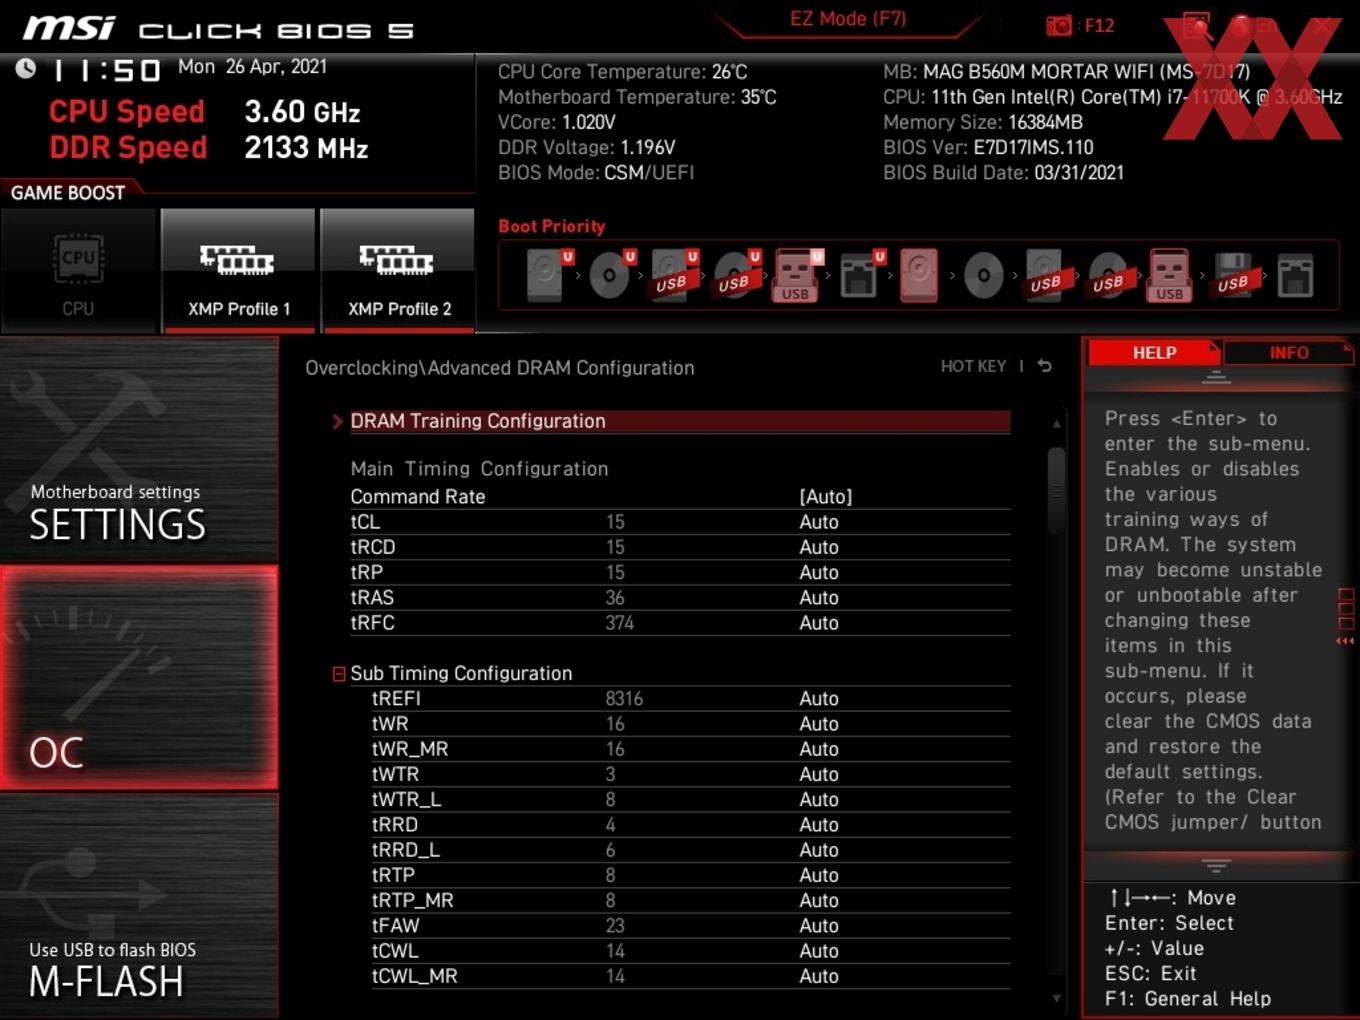This screenshot has width=1360, height=1020.
Task: Select the tRFC Auto value field
Action: pyautogui.click(x=818, y=623)
